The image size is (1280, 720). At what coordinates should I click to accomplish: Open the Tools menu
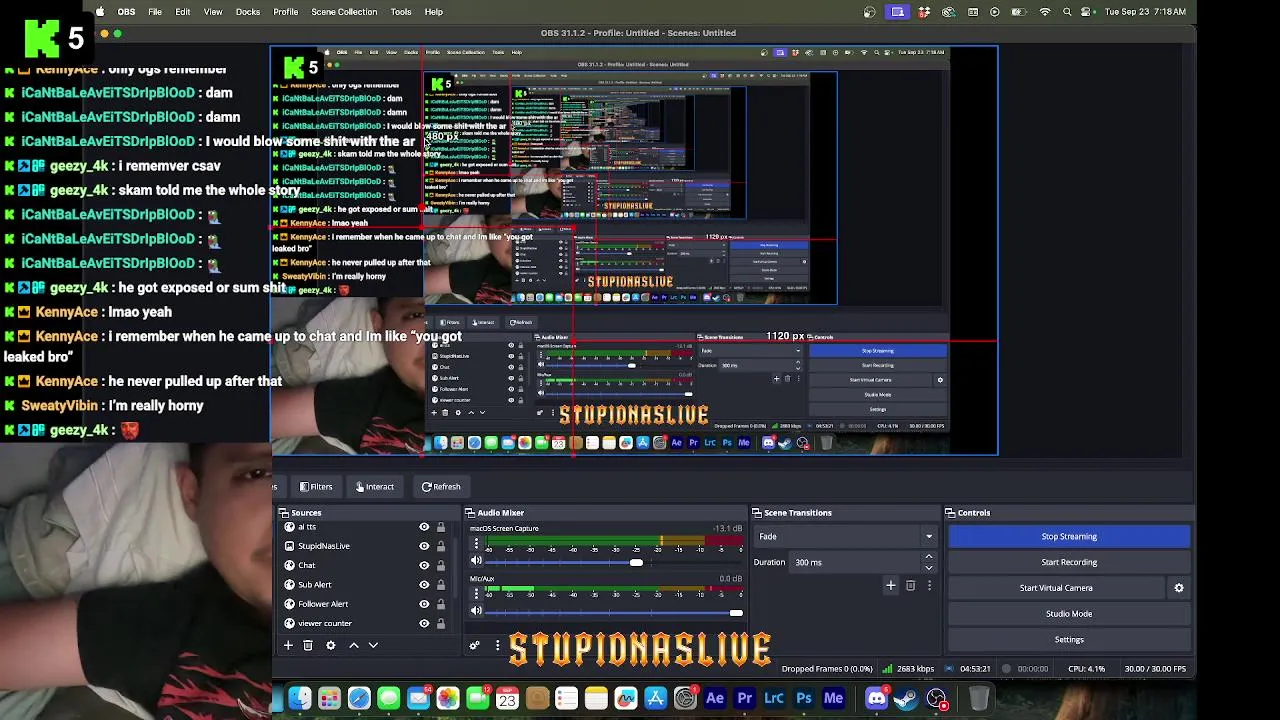click(401, 12)
